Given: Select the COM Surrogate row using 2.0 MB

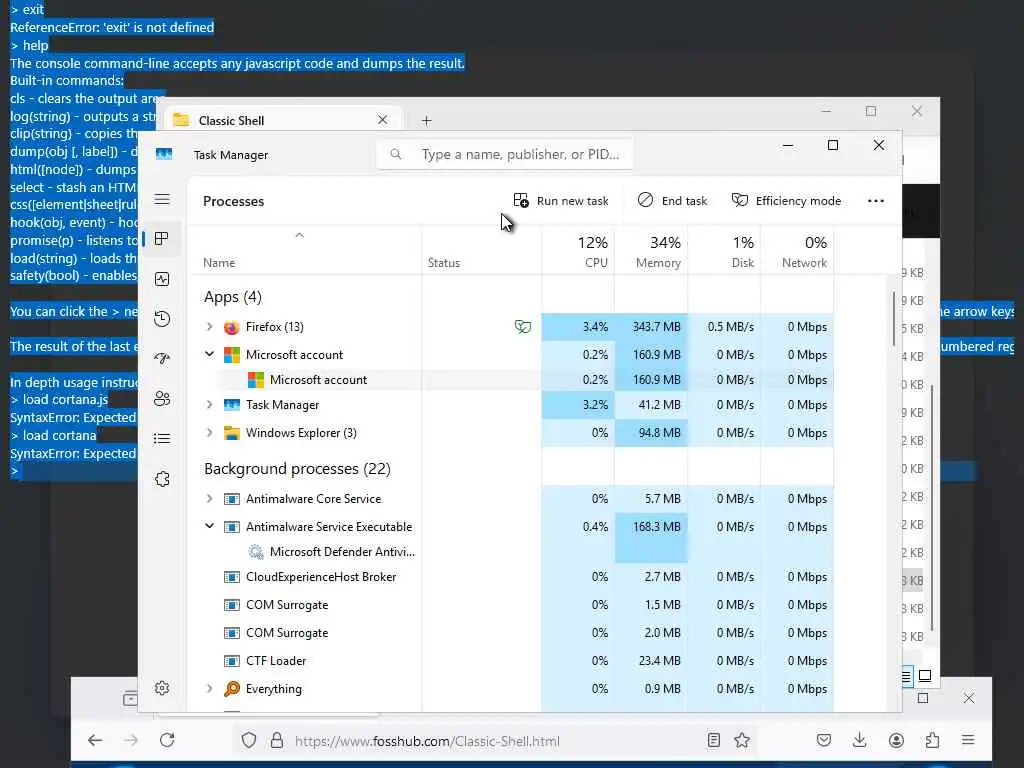Looking at the screenshot, I should [512, 633].
